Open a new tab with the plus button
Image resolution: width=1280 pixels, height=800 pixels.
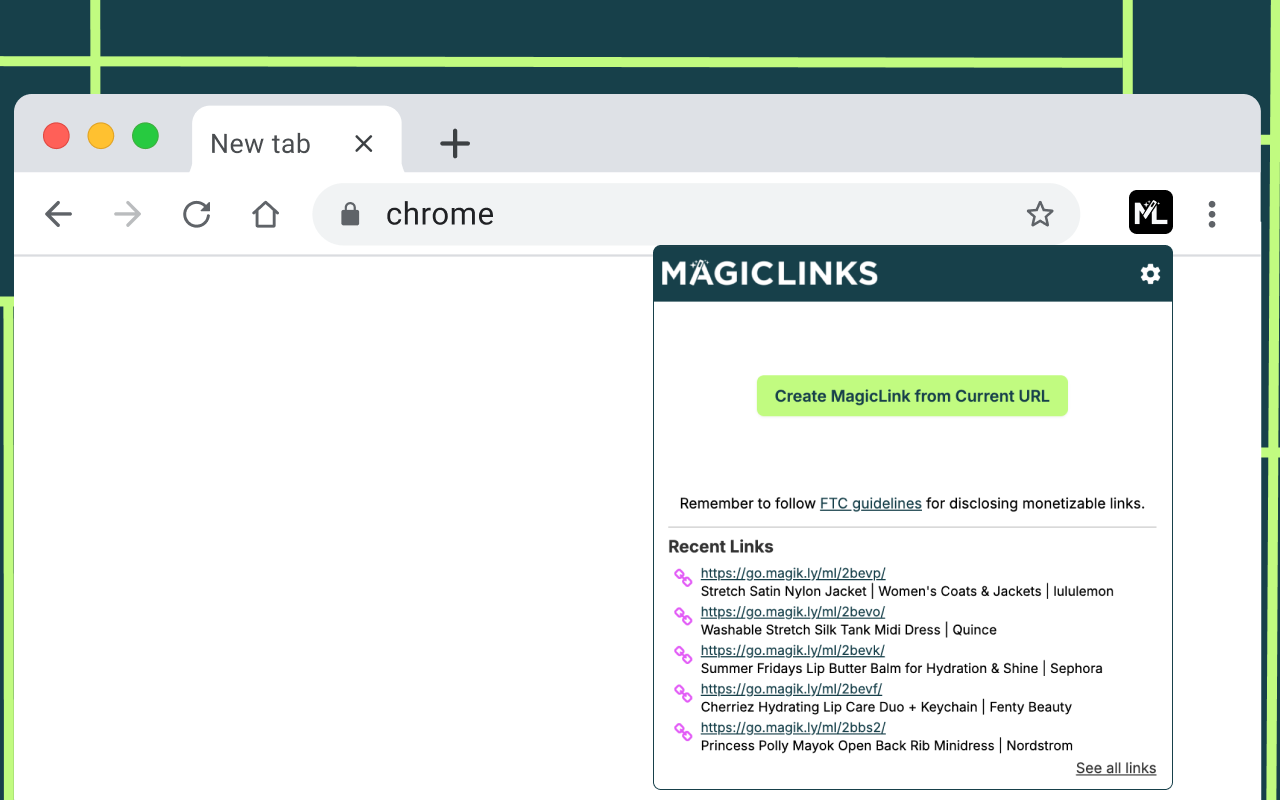click(x=455, y=143)
